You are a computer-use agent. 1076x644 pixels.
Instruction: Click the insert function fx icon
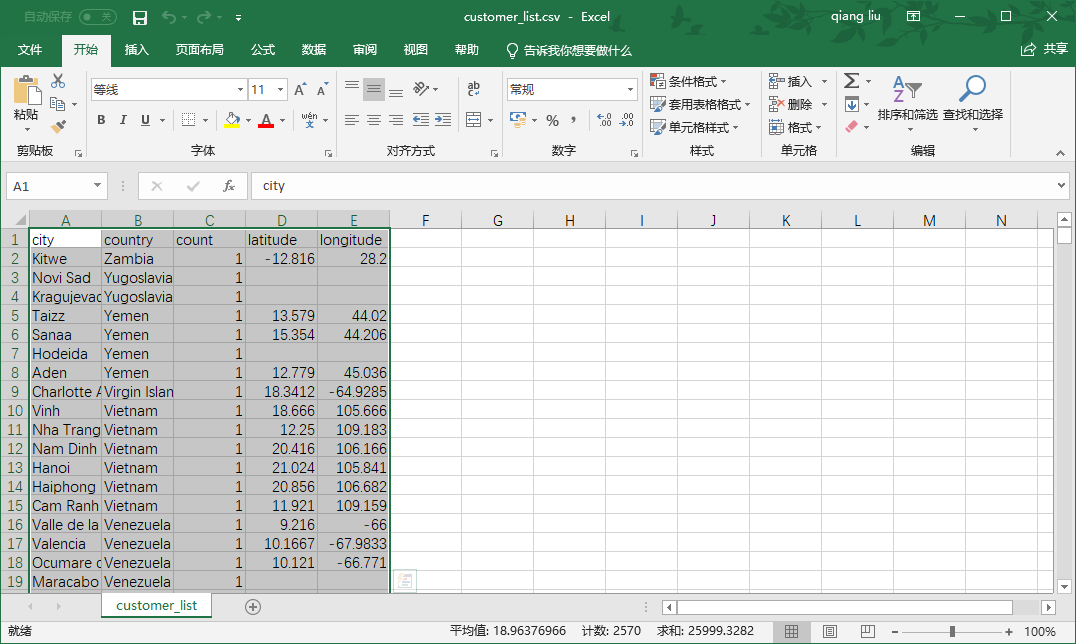[229, 186]
